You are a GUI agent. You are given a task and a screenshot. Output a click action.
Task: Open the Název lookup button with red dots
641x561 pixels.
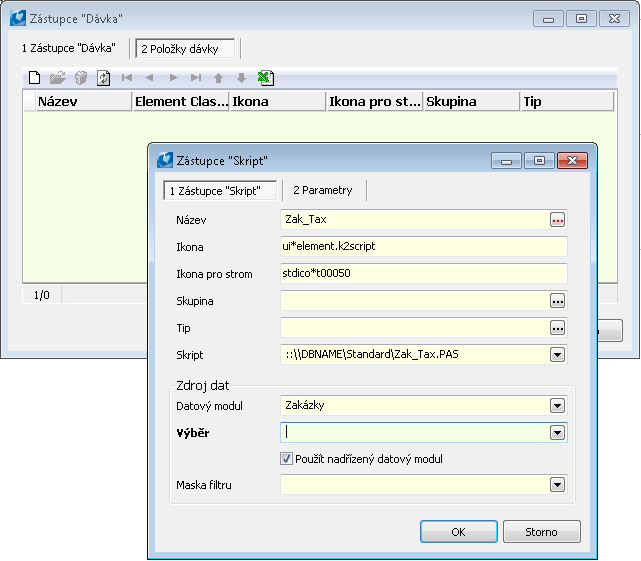(x=557, y=220)
